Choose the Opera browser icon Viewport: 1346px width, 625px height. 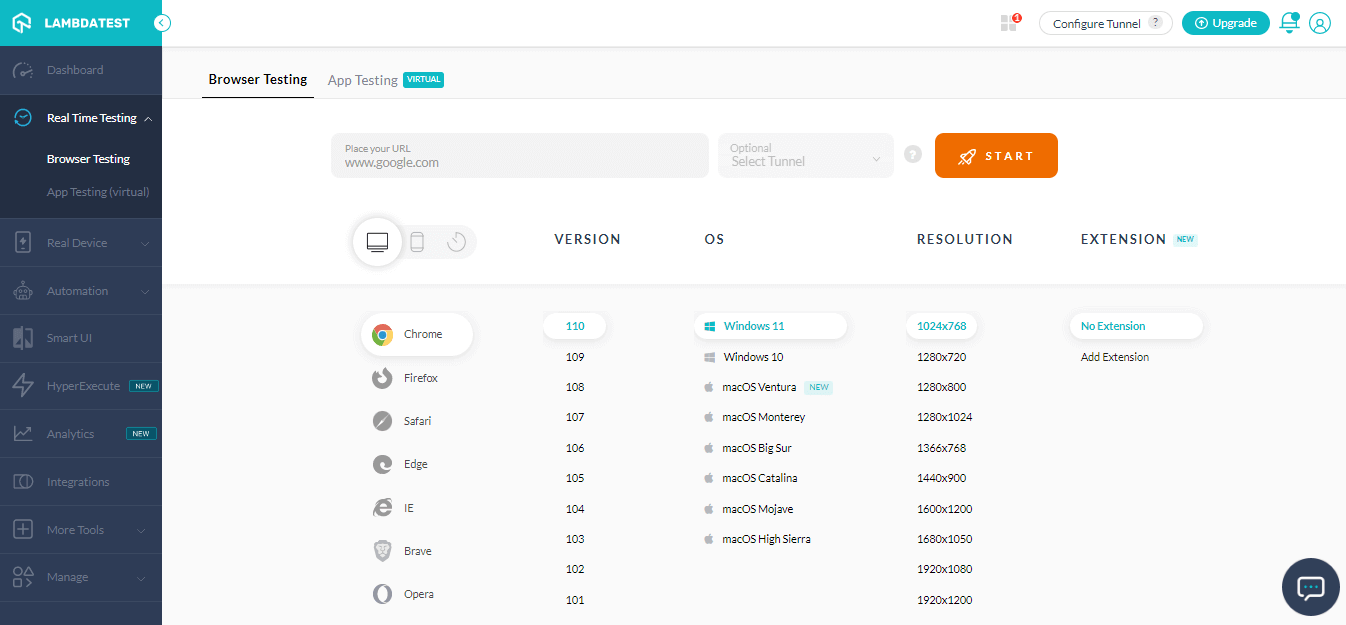(x=383, y=593)
